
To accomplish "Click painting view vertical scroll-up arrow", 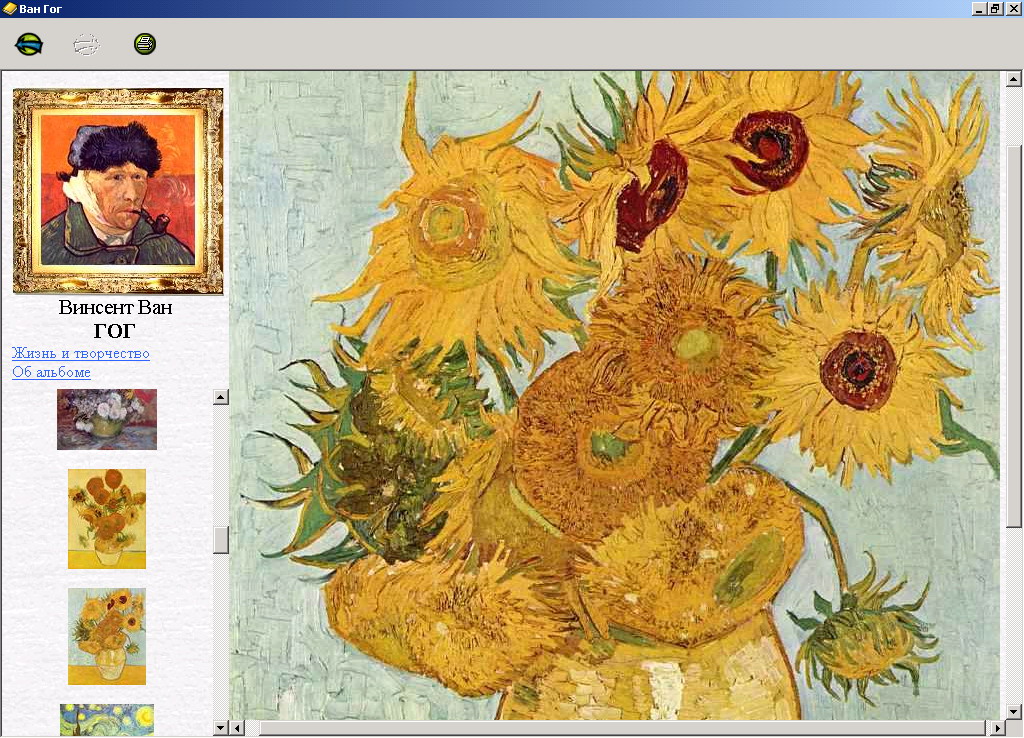I will (1014, 80).
